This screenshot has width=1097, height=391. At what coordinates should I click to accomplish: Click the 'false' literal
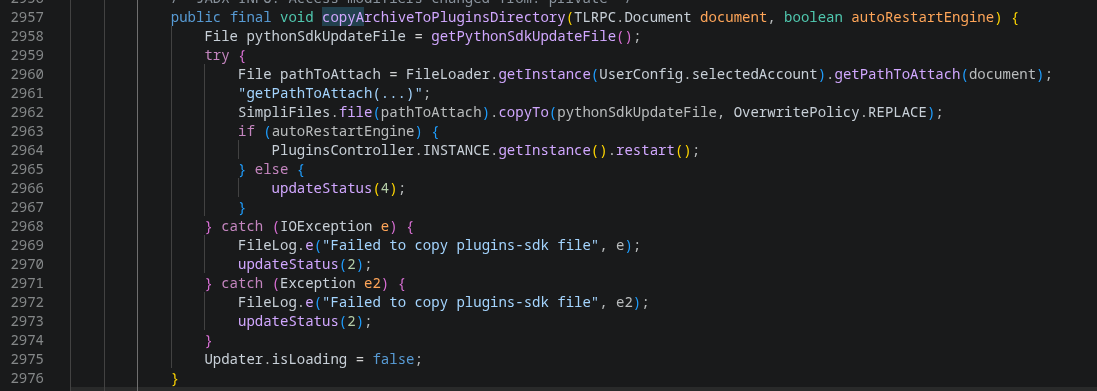pyautogui.click(x=394, y=359)
